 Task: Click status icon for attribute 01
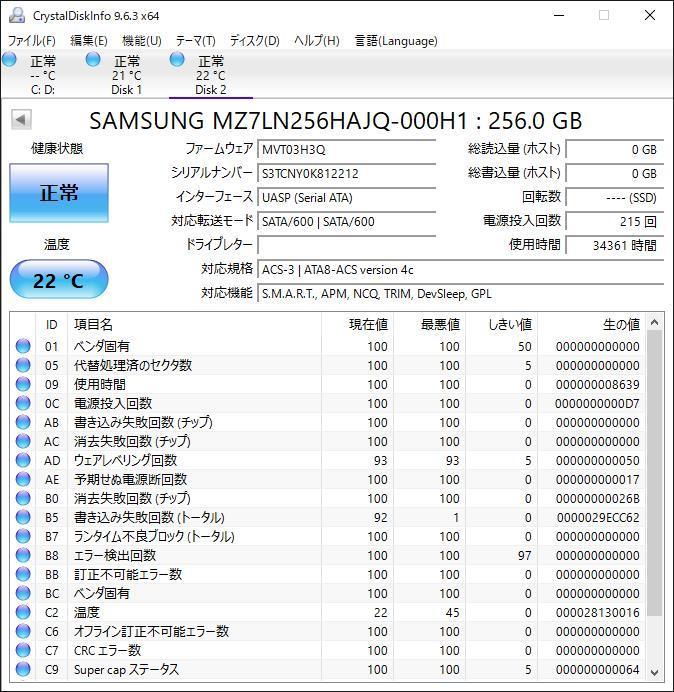[23, 346]
